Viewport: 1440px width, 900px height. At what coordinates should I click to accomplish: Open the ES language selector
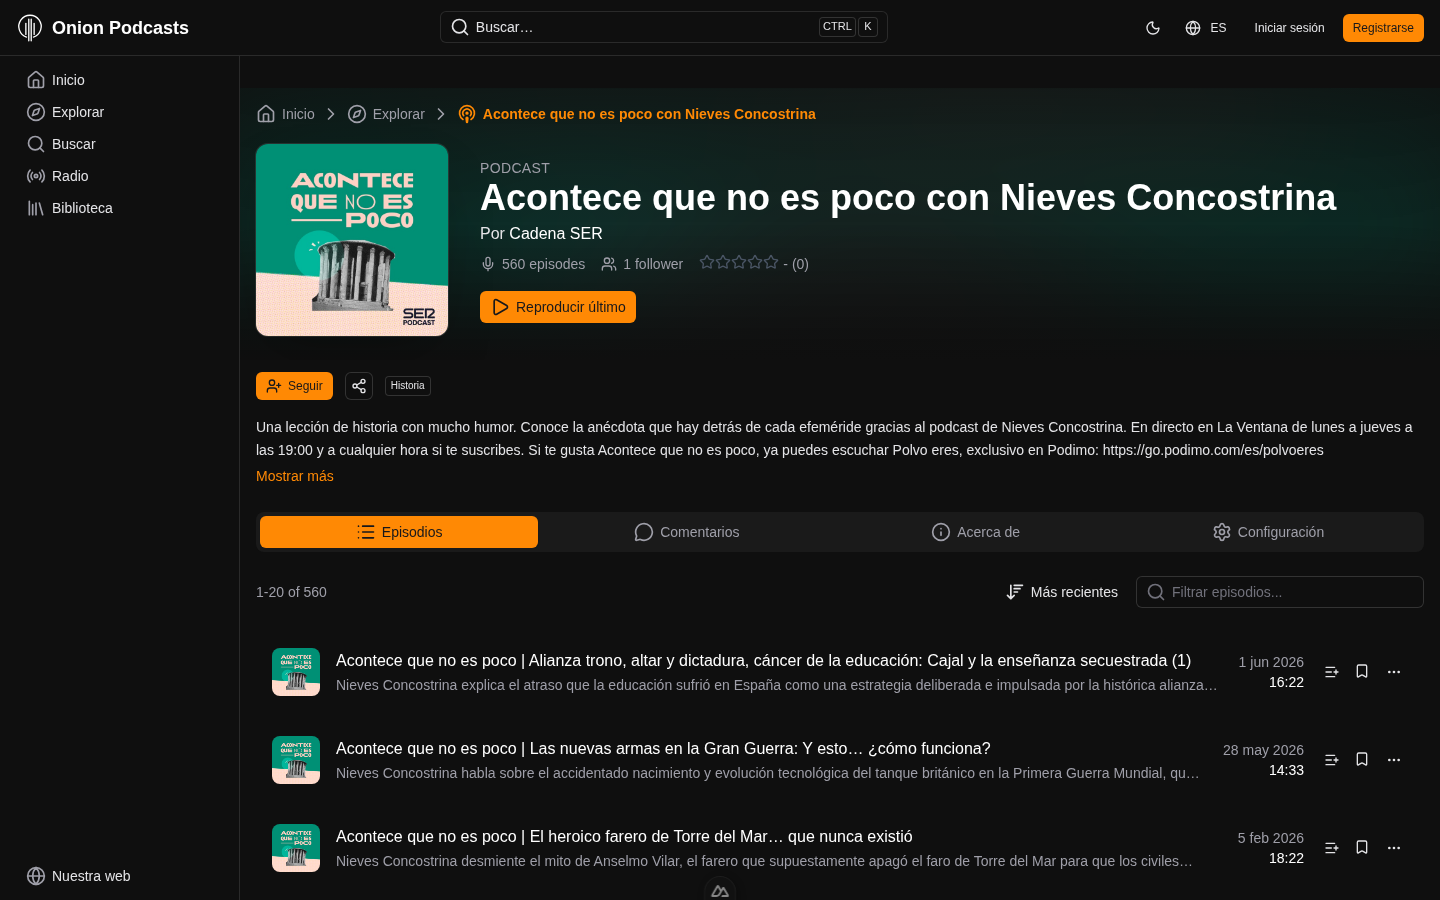1205,28
